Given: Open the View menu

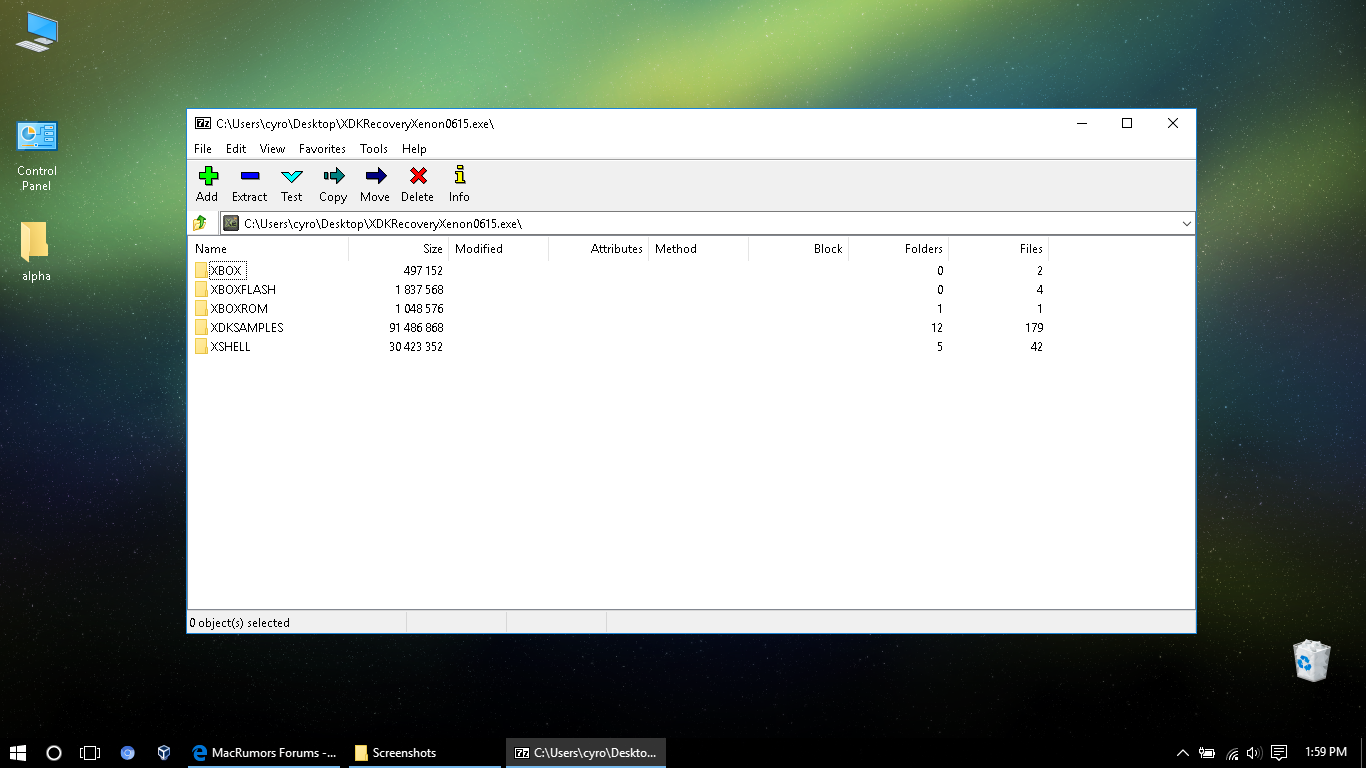Looking at the screenshot, I should coord(272,148).
